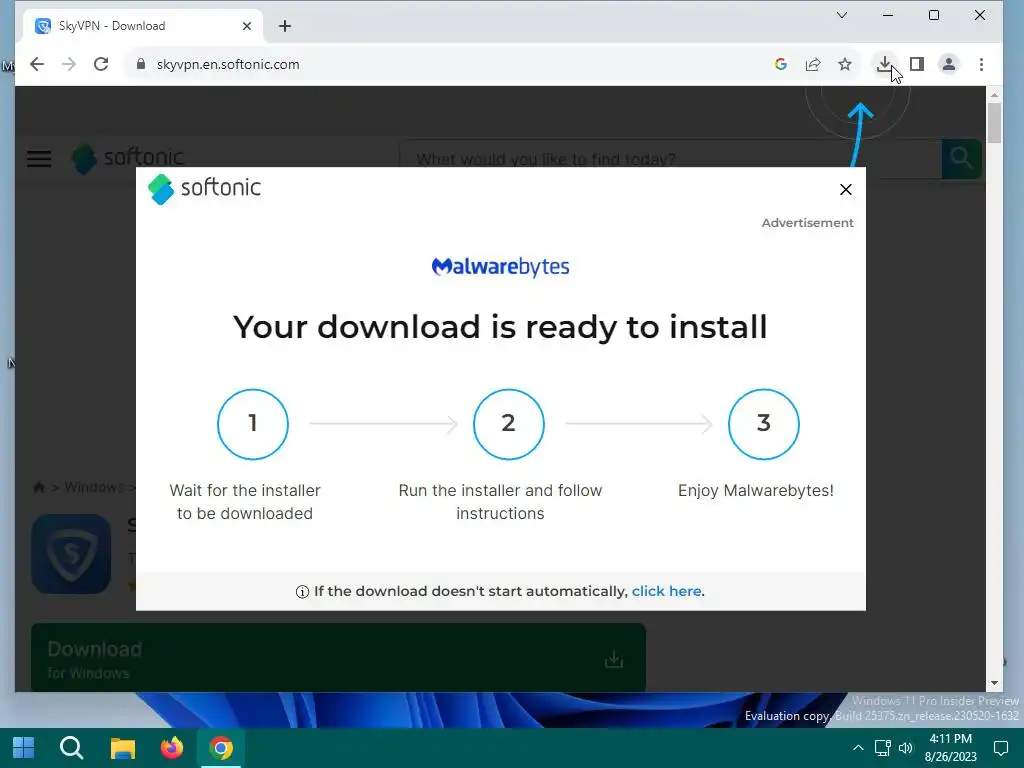Open a new browser tab
Screen dimensions: 1024x768
pyautogui.click(x=285, y=26)
